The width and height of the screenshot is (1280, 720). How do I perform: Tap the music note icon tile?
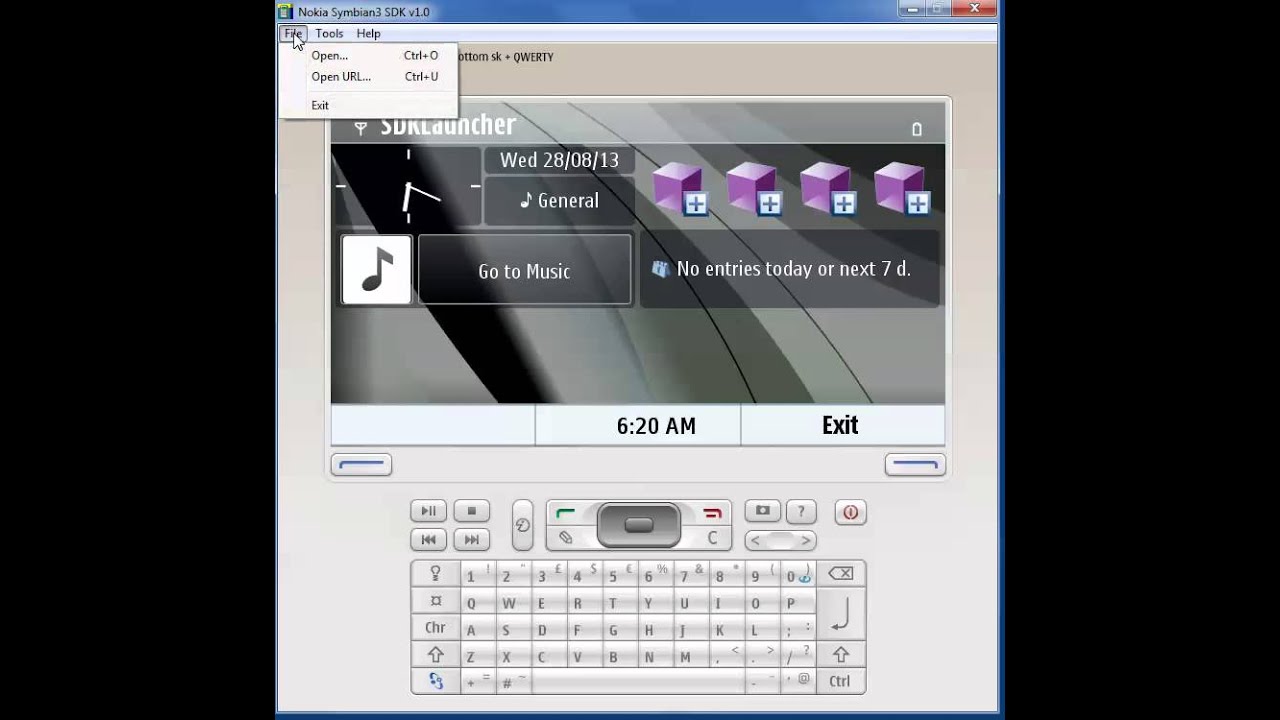click(x=376, y=270)
